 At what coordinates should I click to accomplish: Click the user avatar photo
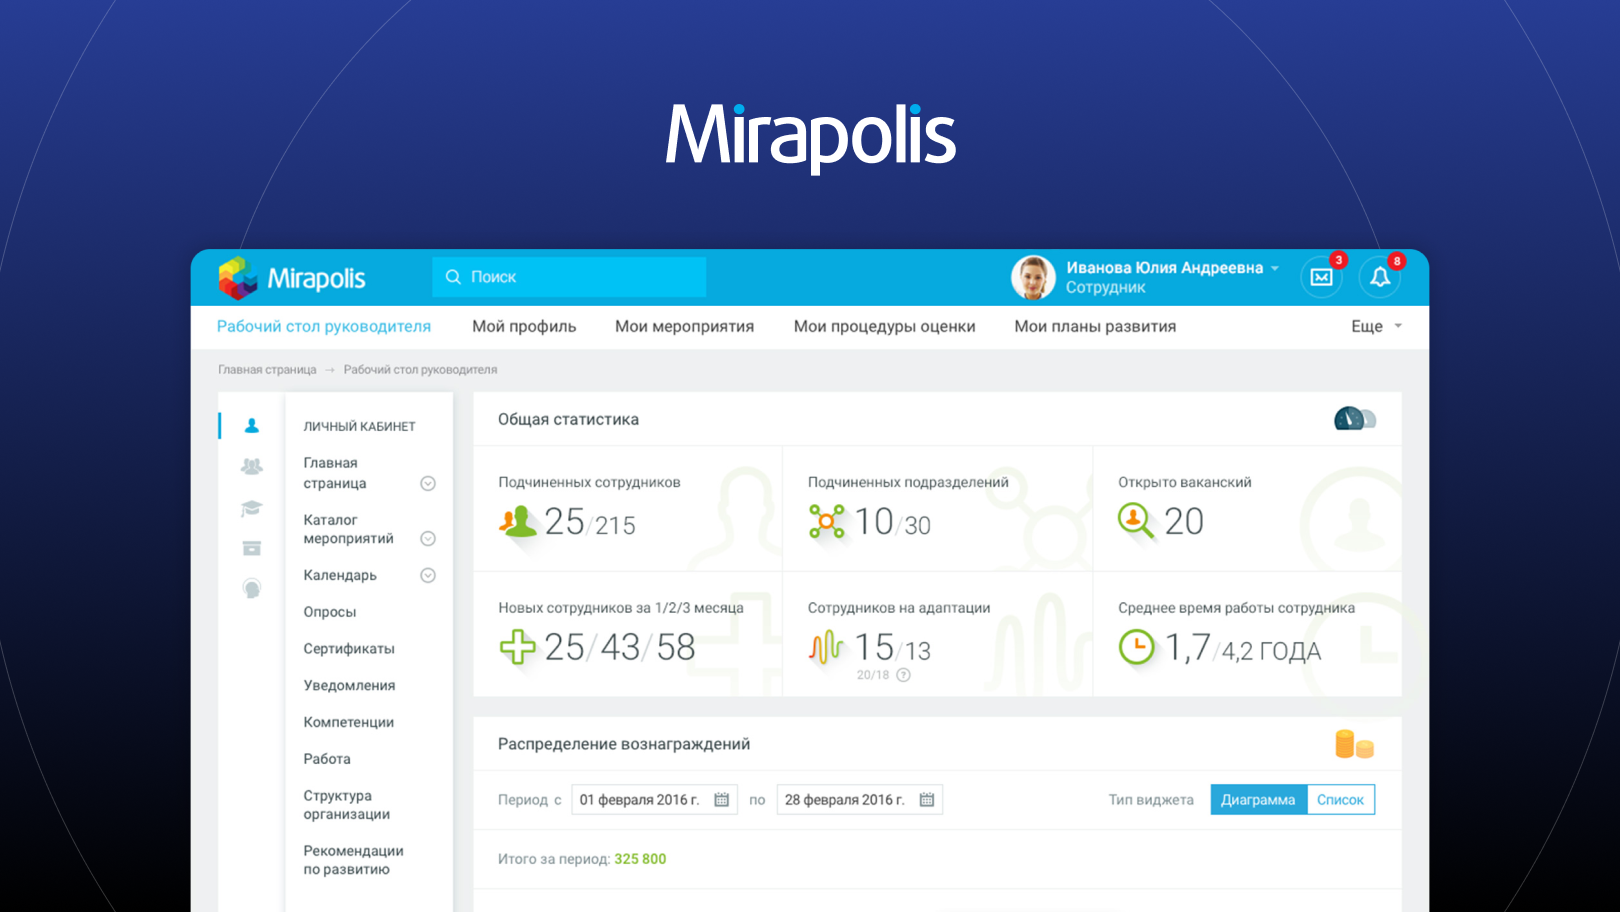1033,277
